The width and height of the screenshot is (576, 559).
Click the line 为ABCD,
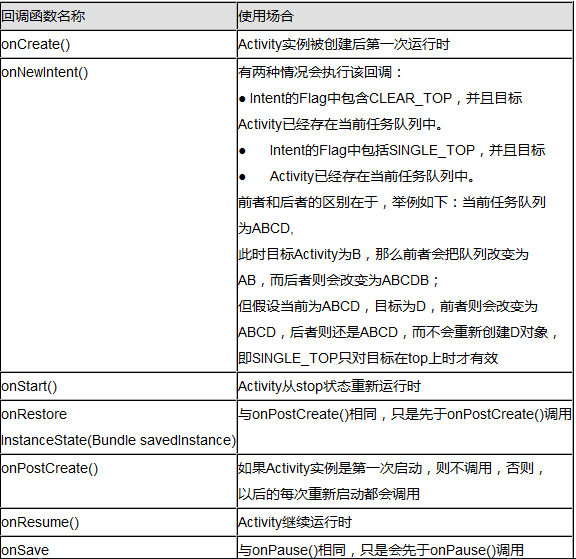pyautogui.click(x=266, y=228)
